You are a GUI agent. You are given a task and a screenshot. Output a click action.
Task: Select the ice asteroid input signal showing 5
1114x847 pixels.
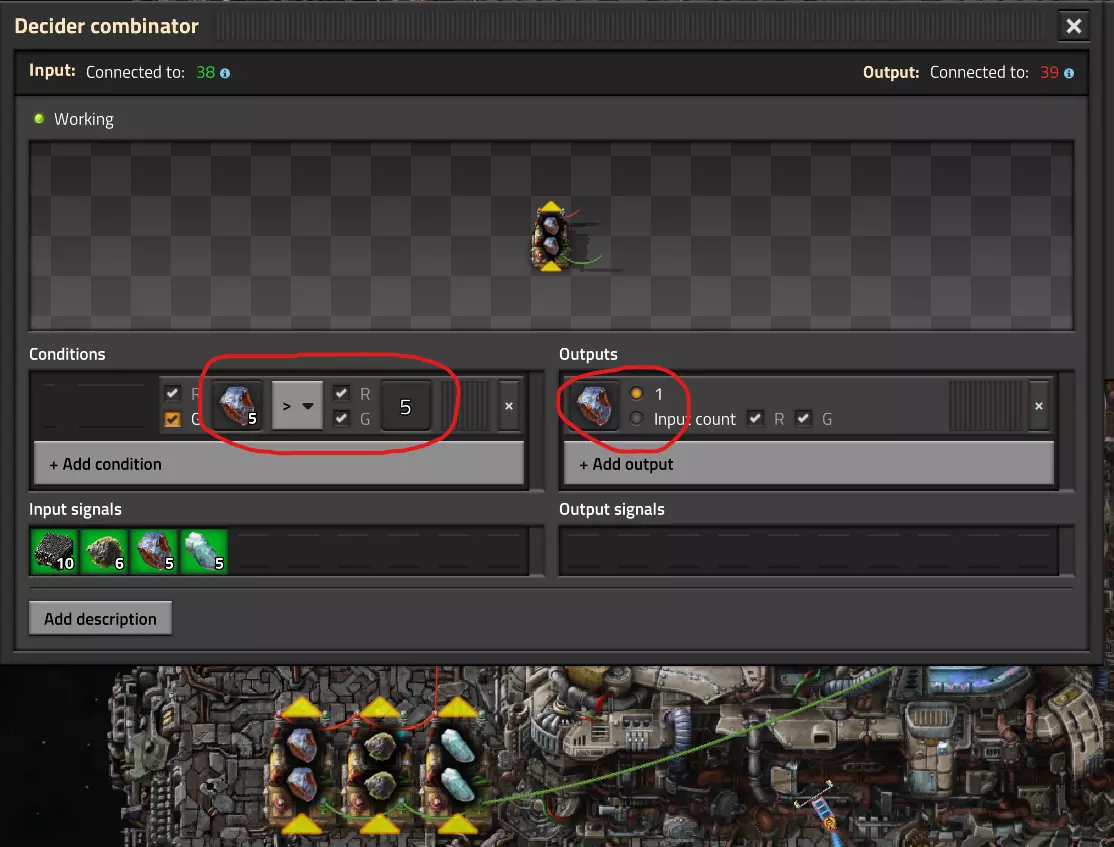(204, 551)
